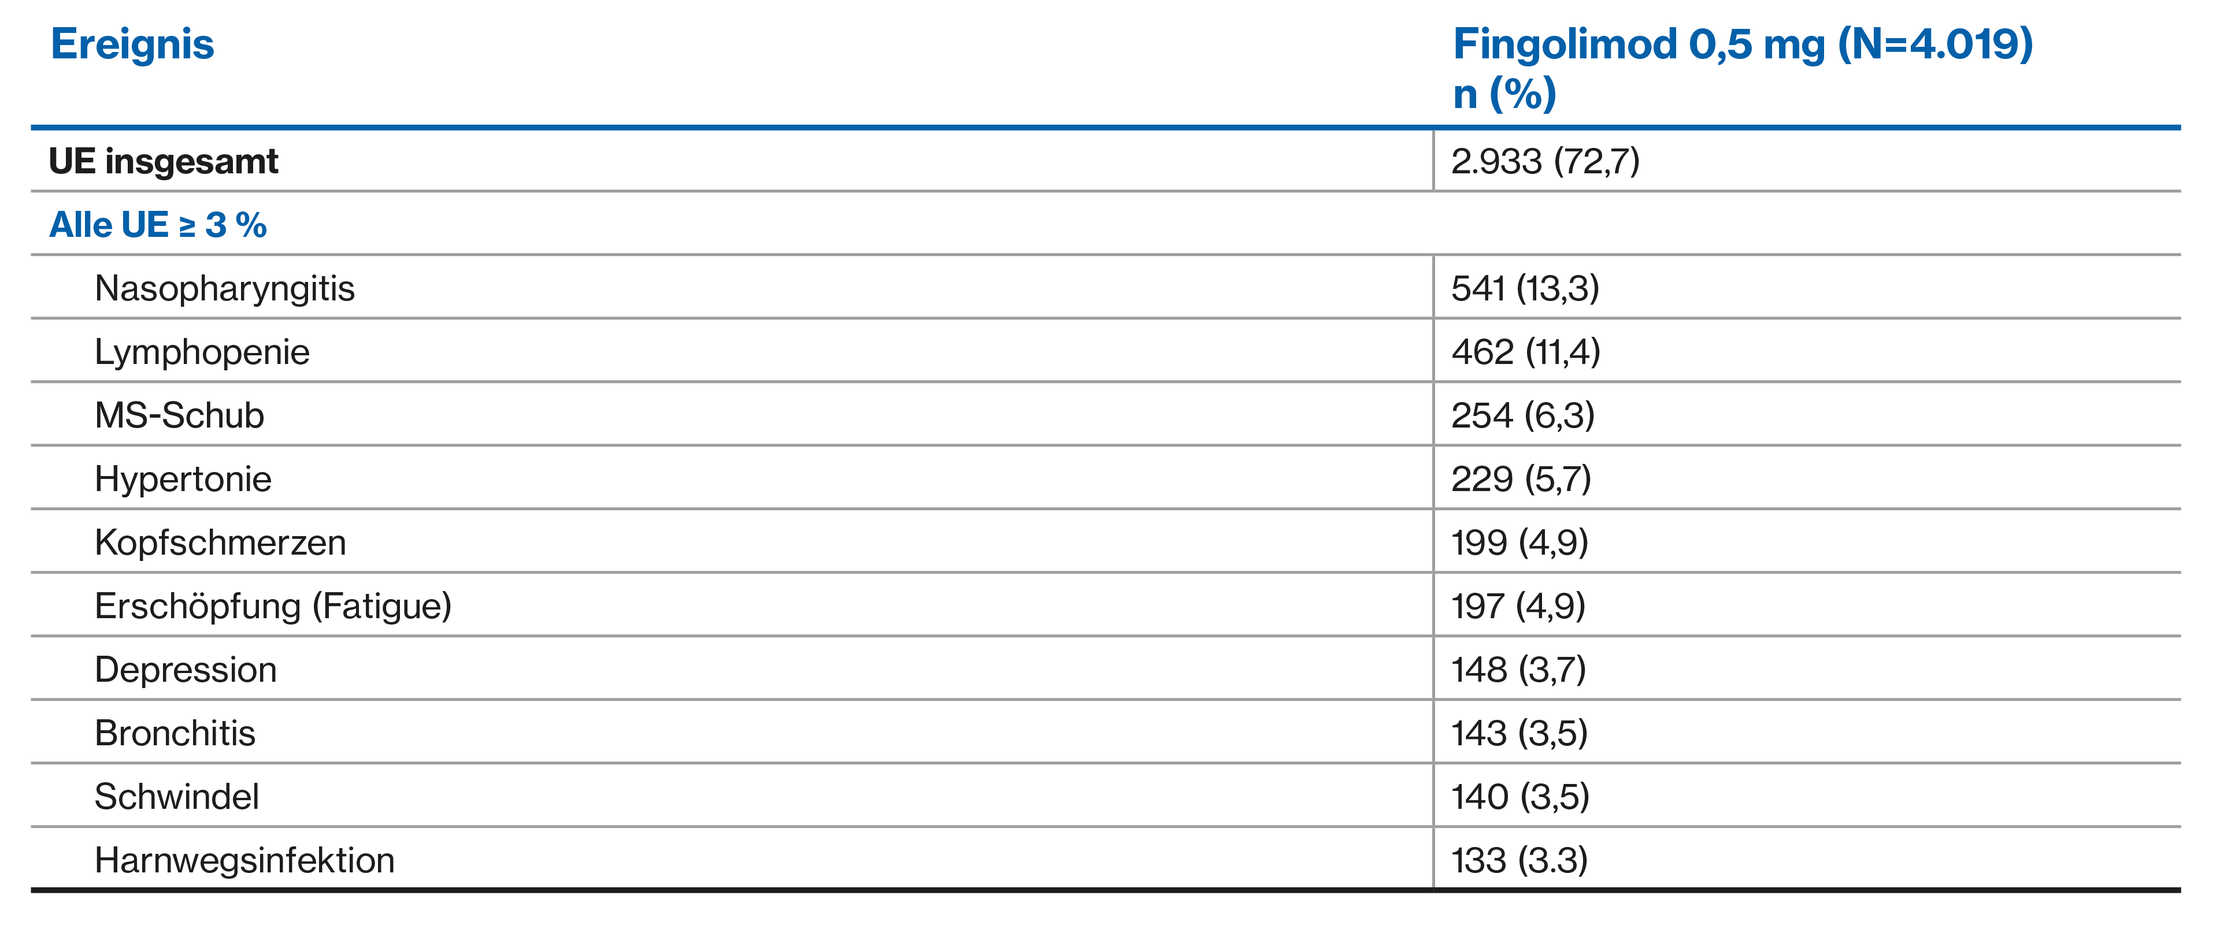Select the Schwindel row label
The height and width of the screenshot is (929, 2220).
coord(177,797)
